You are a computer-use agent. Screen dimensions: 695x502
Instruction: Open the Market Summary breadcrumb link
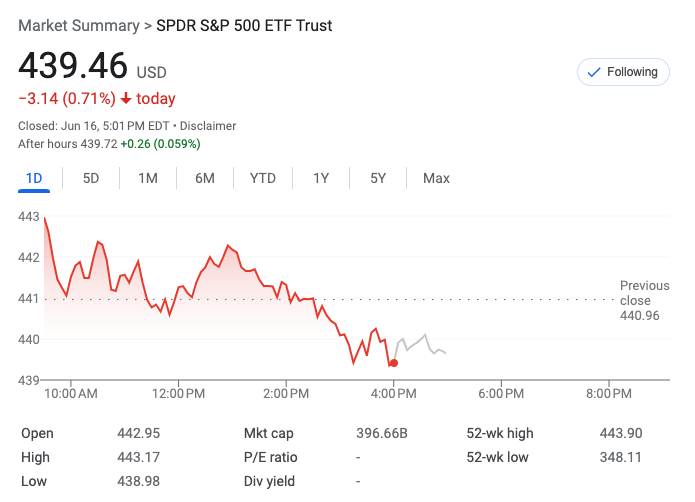(x=79, y=25)
